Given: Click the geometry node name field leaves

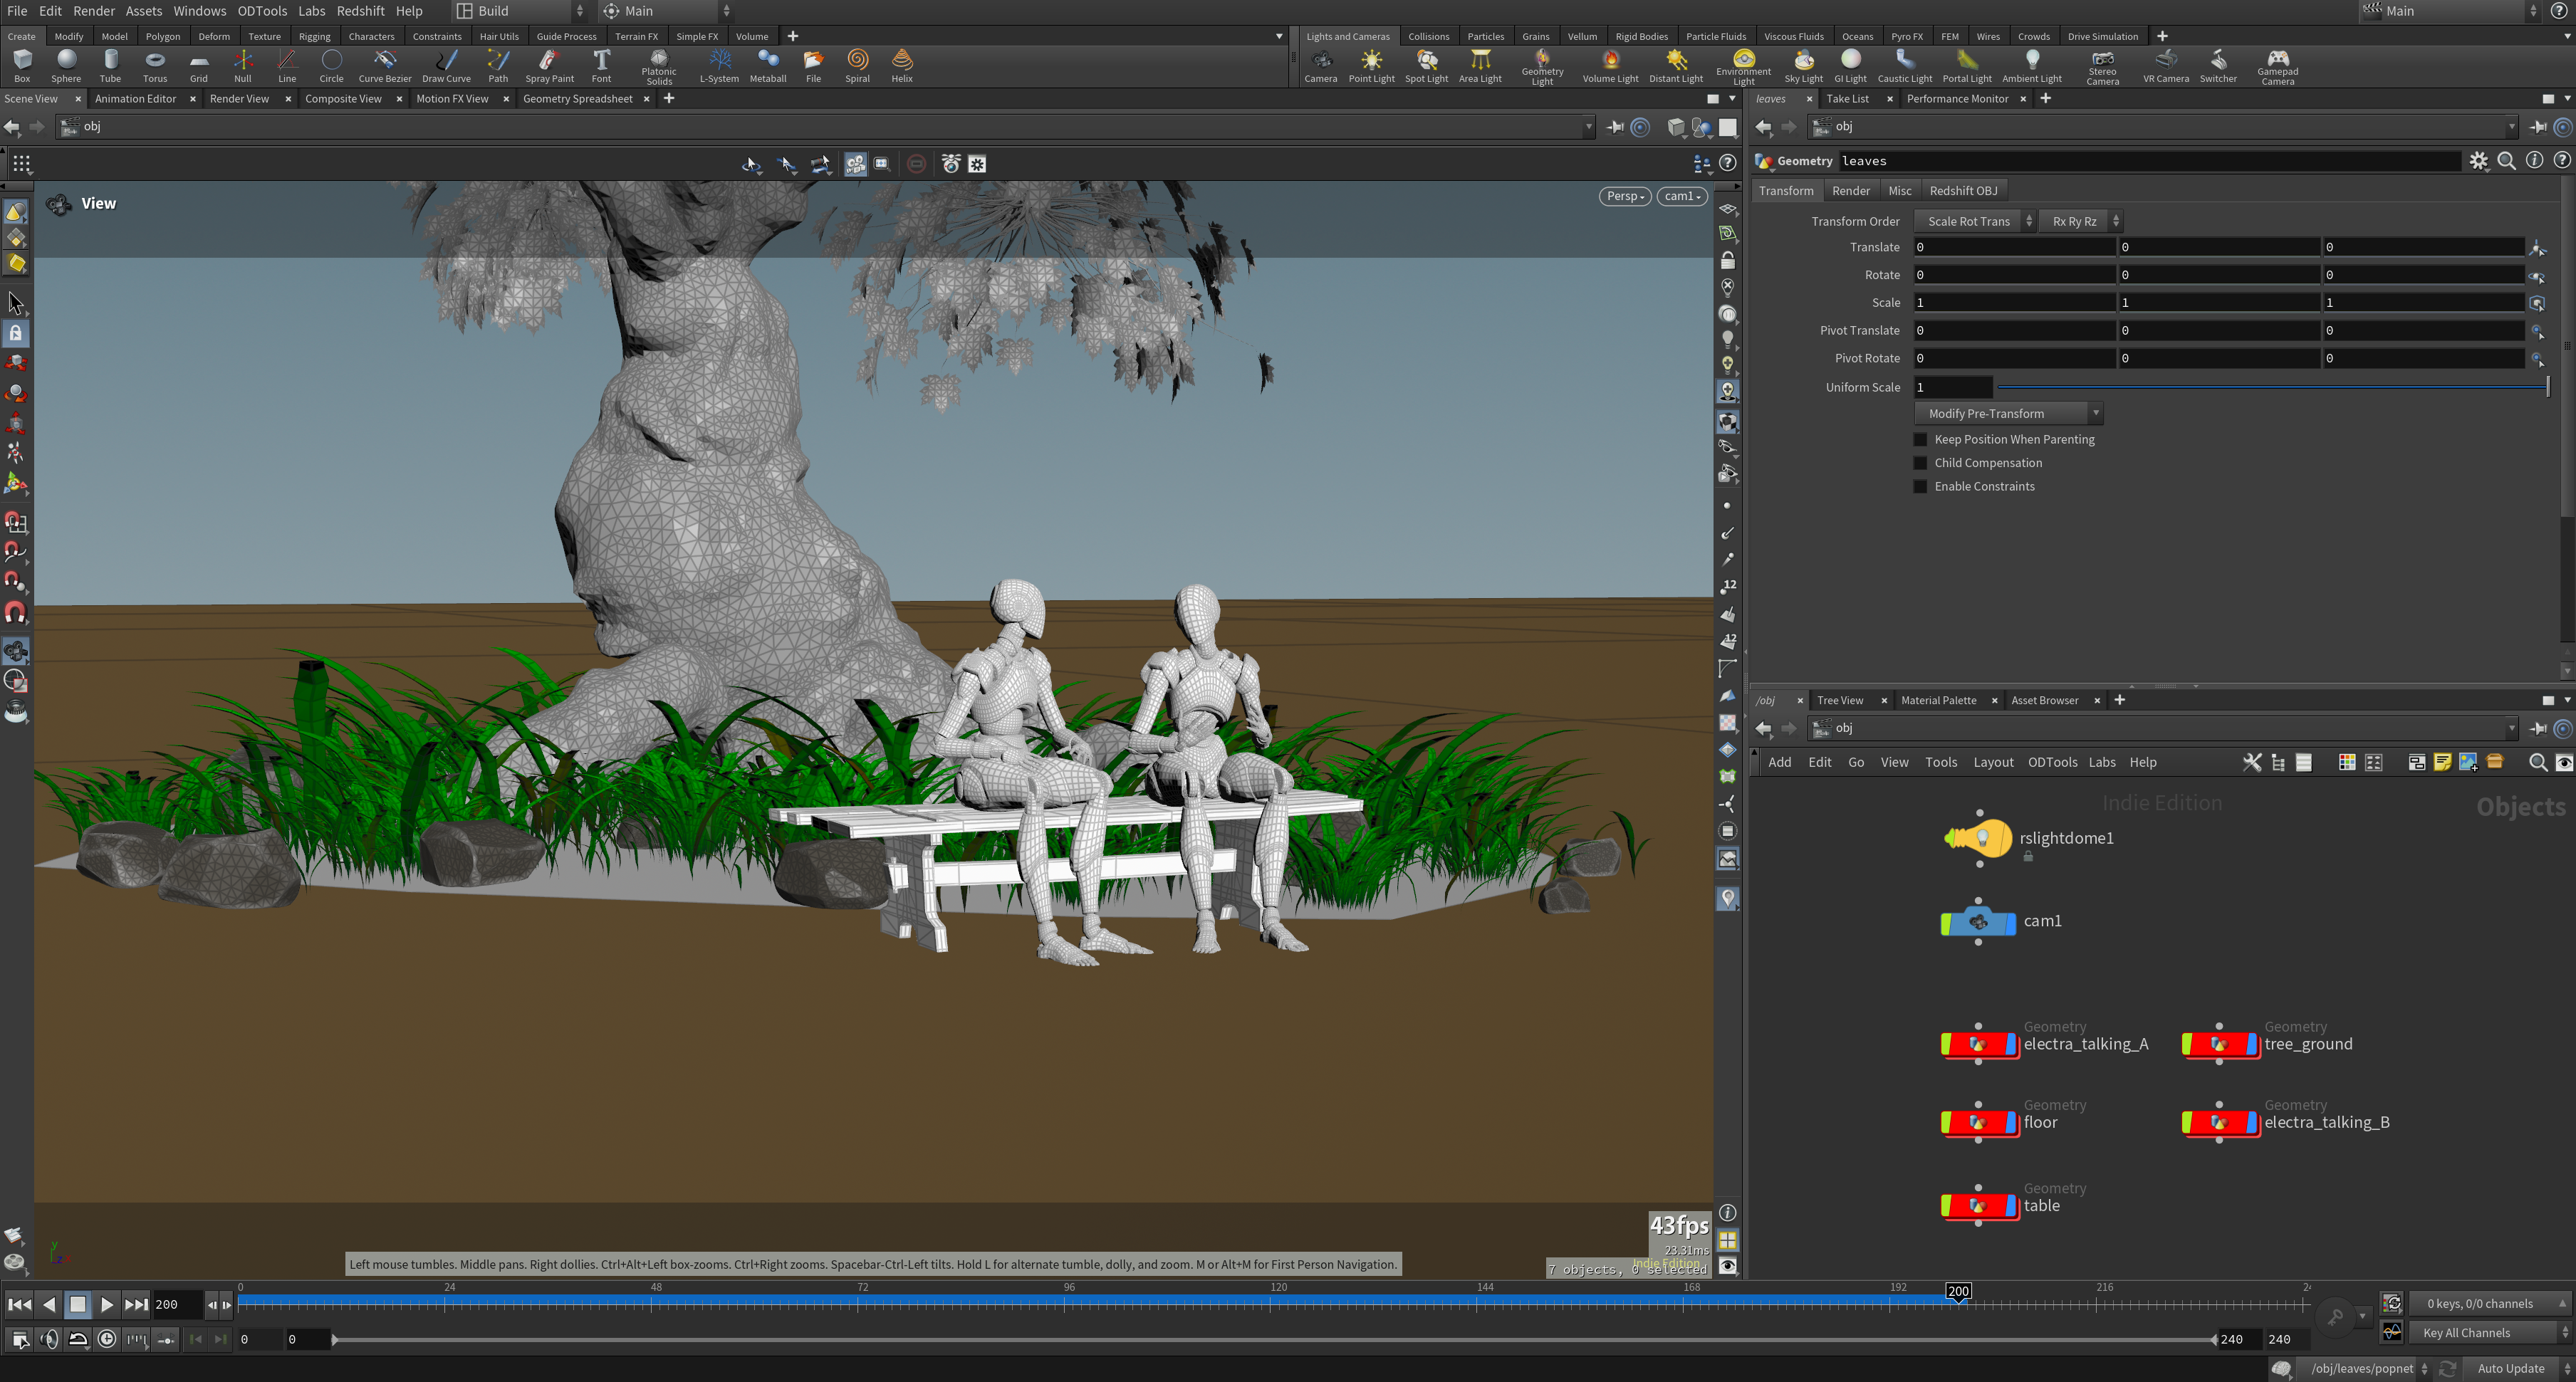Looking at the screenshot, I should [2149, 161].
